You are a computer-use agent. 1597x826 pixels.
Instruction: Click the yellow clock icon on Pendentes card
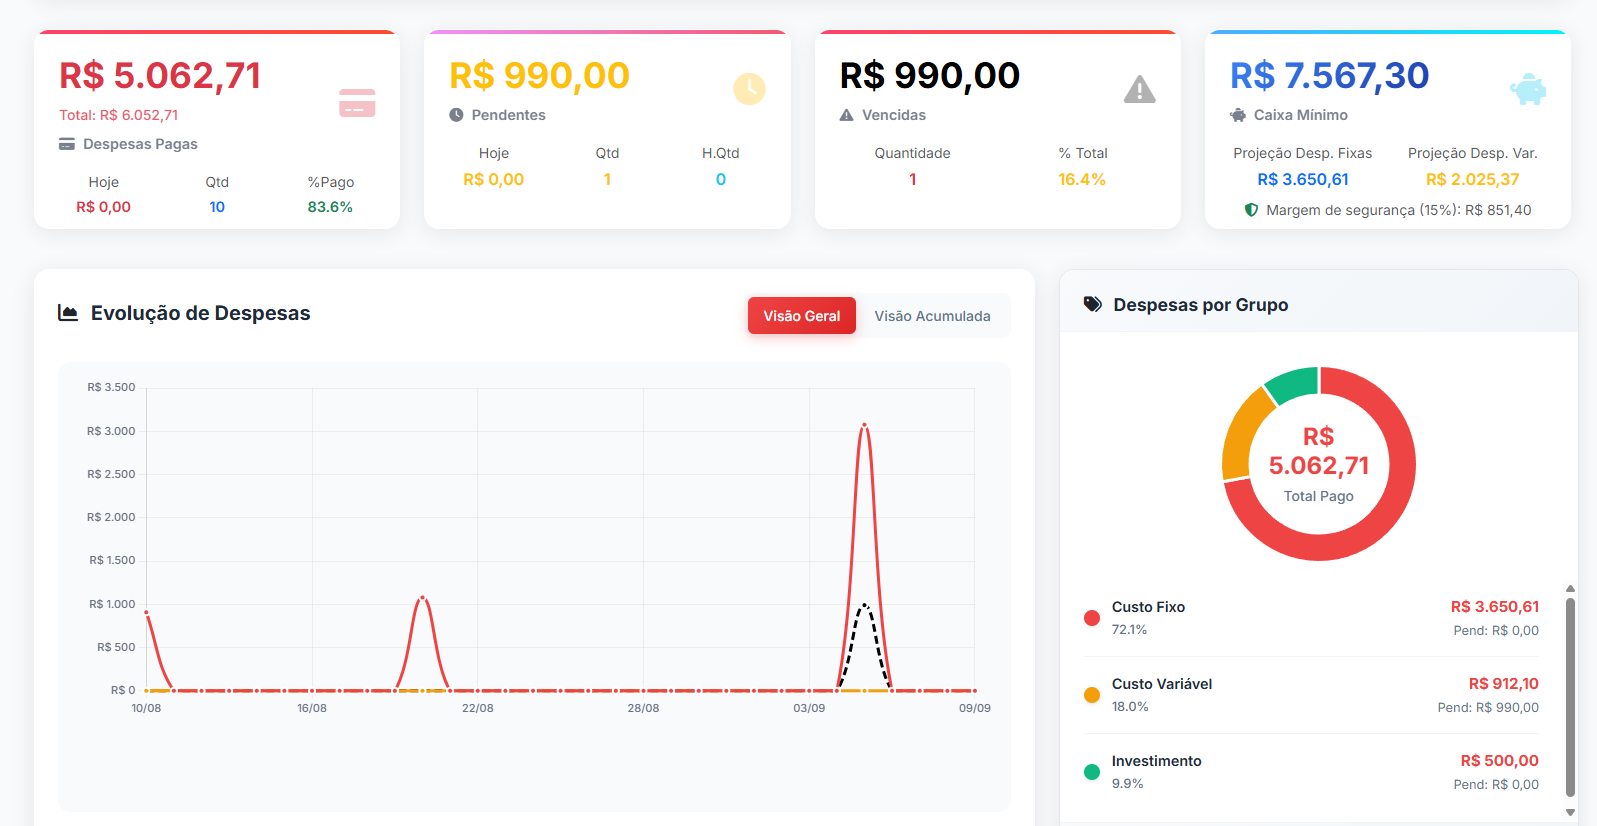[x=749, y=89]
